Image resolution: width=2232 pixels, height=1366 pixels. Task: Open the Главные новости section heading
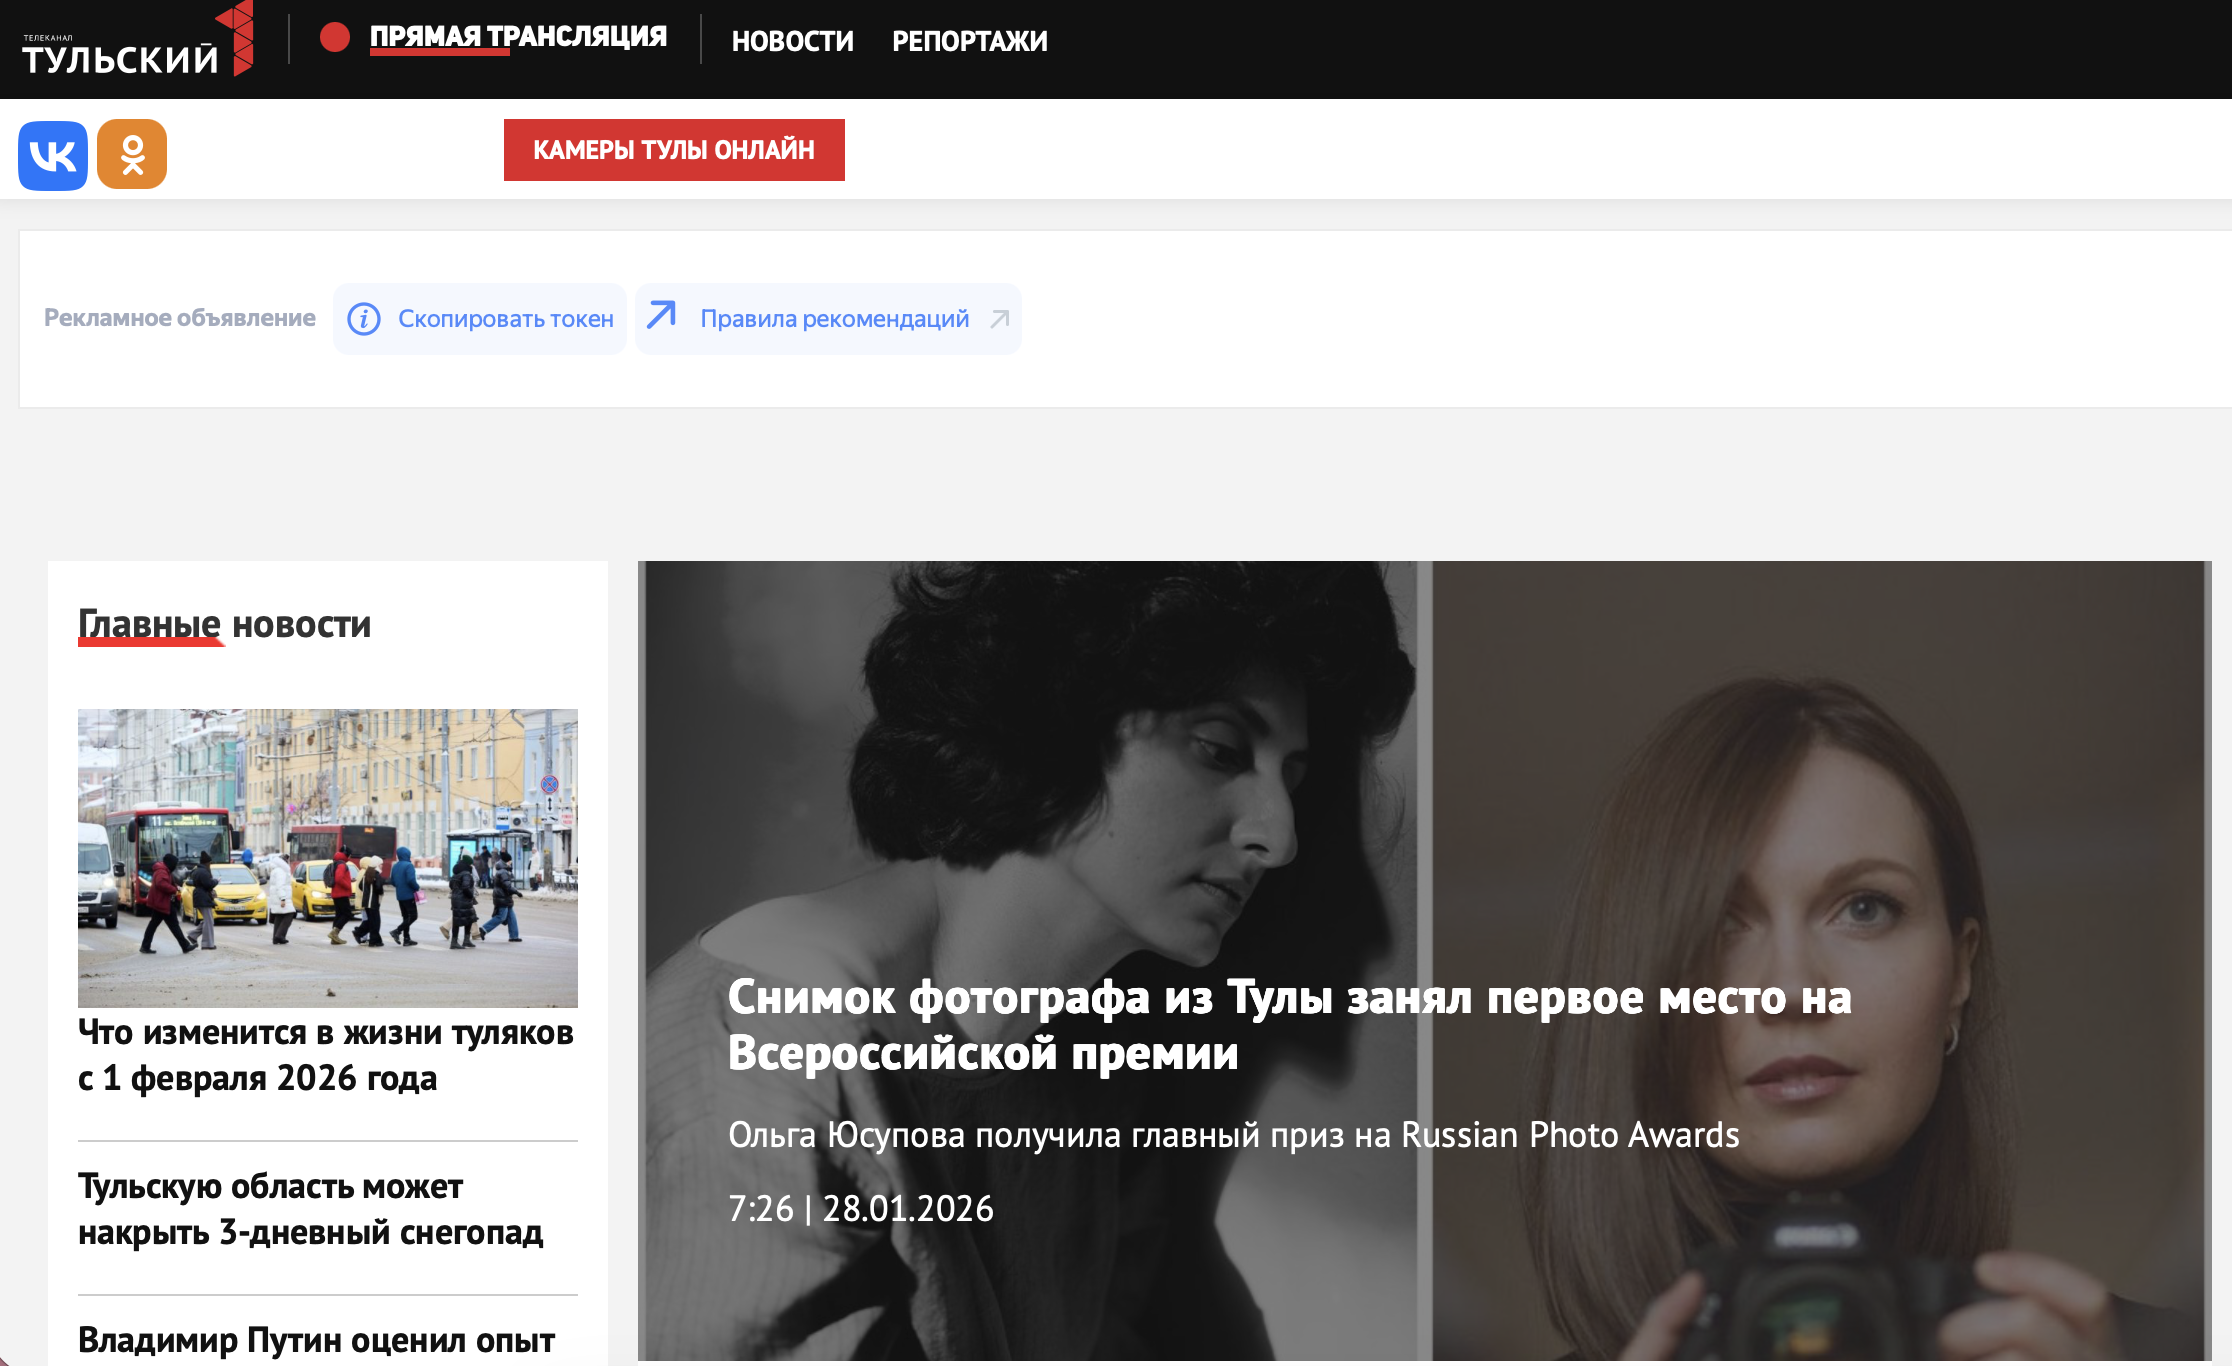coord(224,624)
